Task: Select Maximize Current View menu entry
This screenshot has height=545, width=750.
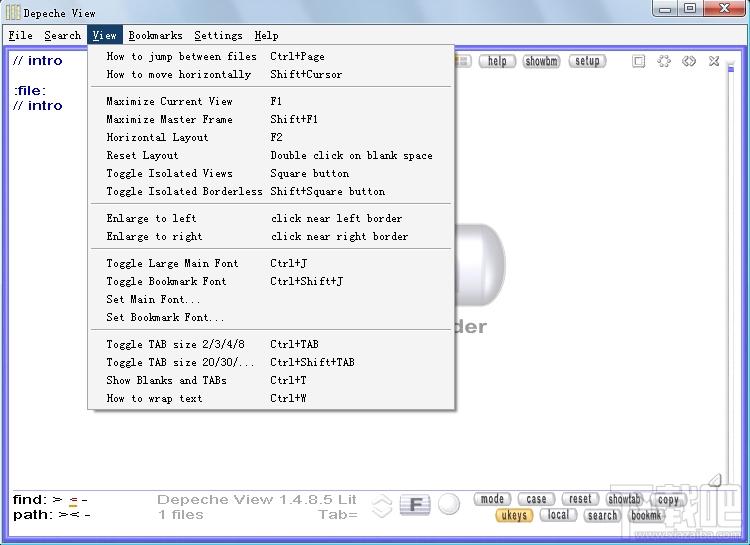Action: [x=271, y=101]
